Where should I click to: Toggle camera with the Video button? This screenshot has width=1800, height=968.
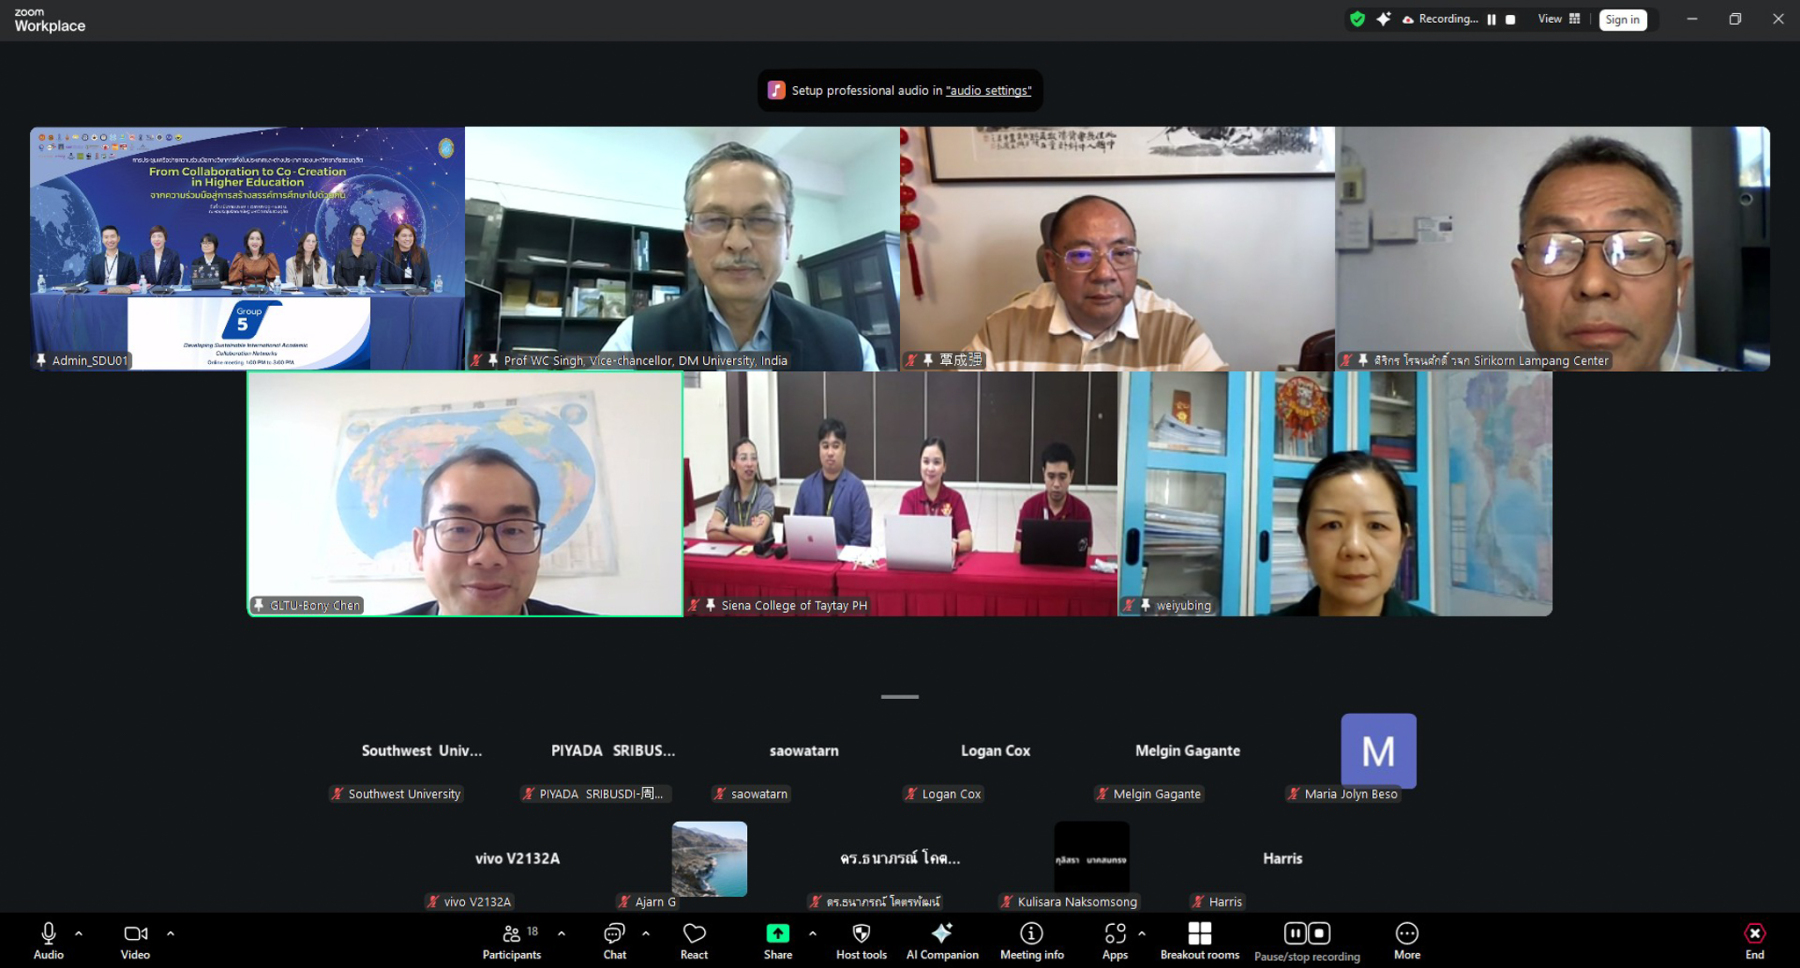pos(135,940)
